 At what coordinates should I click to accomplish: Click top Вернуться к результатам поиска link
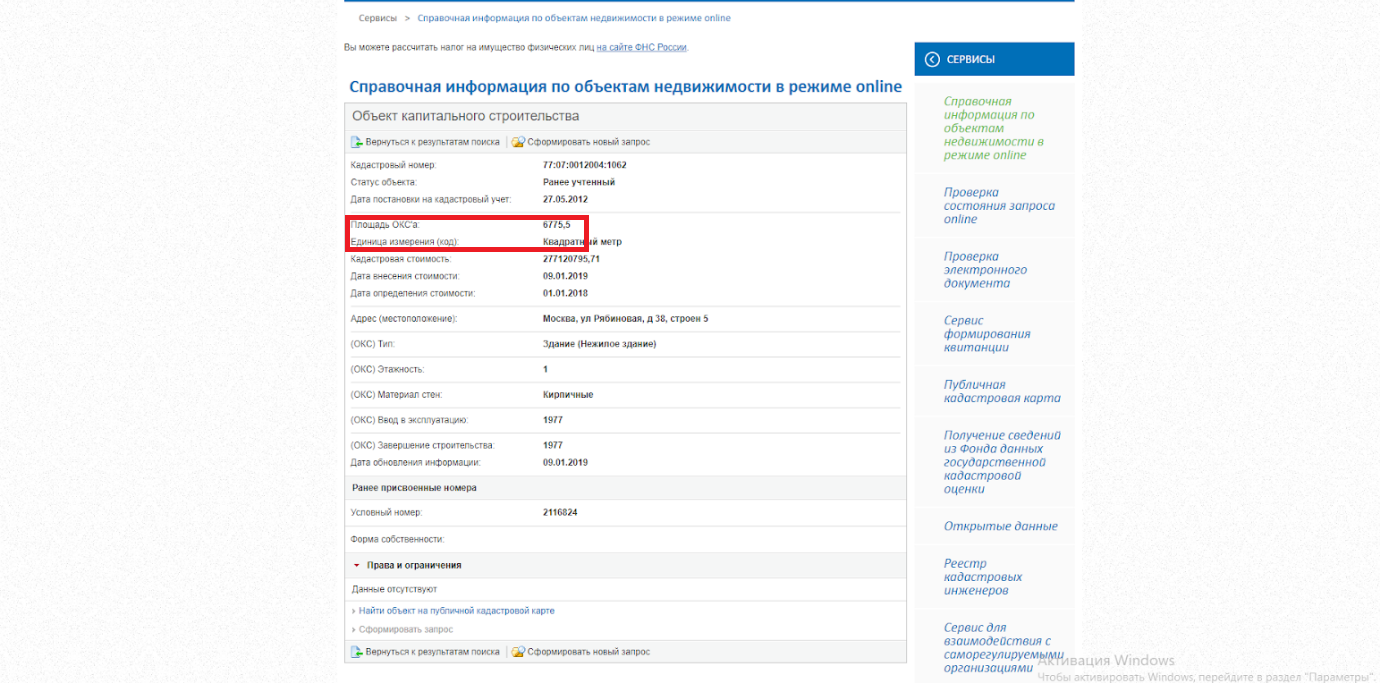click(x=432, y=142)
